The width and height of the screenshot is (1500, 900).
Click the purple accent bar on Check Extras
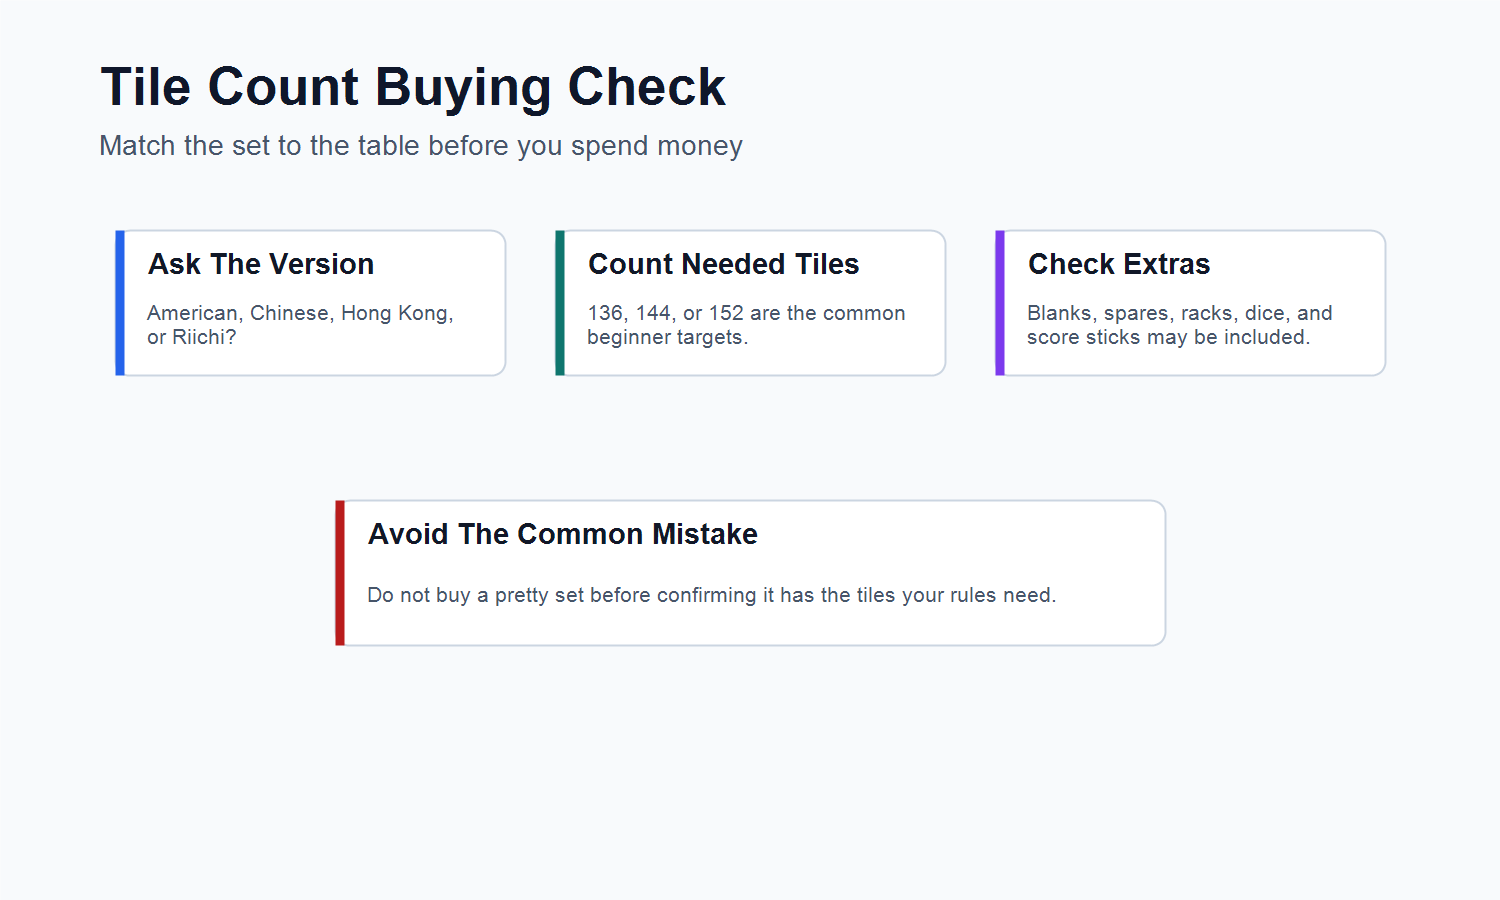[x=1000, y=303]
